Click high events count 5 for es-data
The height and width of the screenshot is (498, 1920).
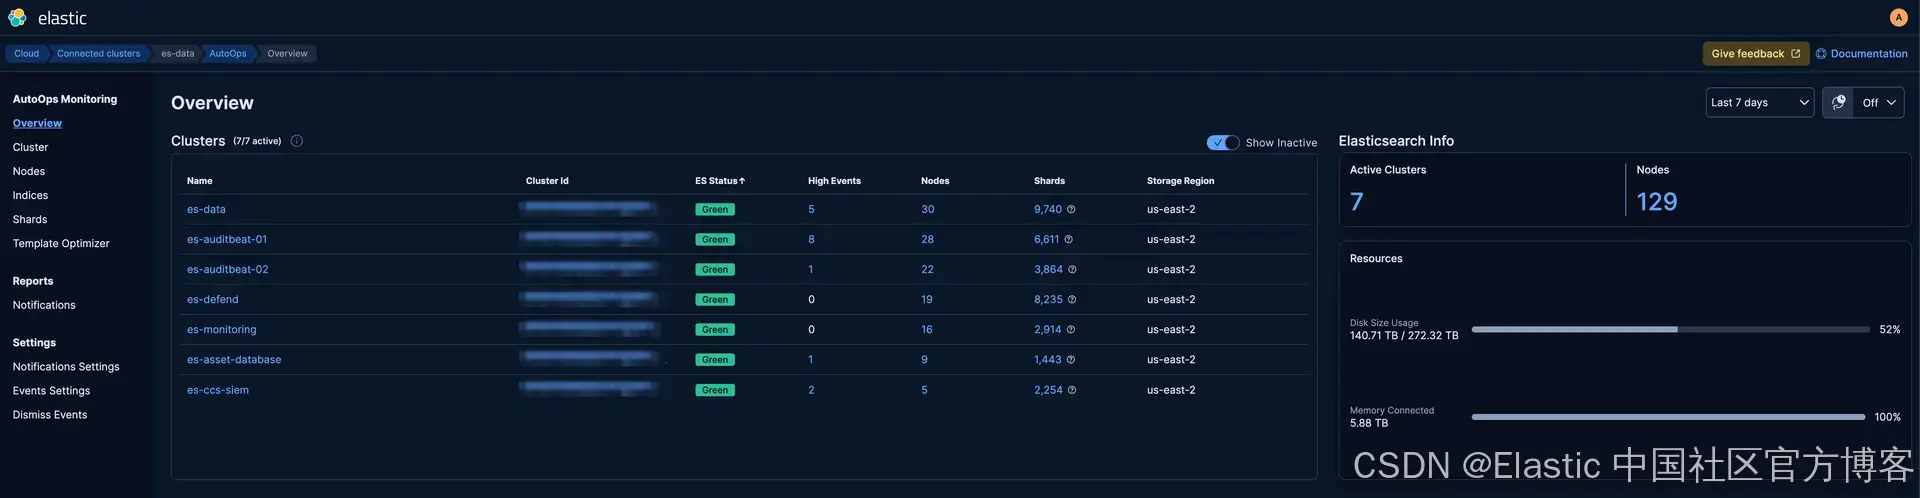(811, 209)
